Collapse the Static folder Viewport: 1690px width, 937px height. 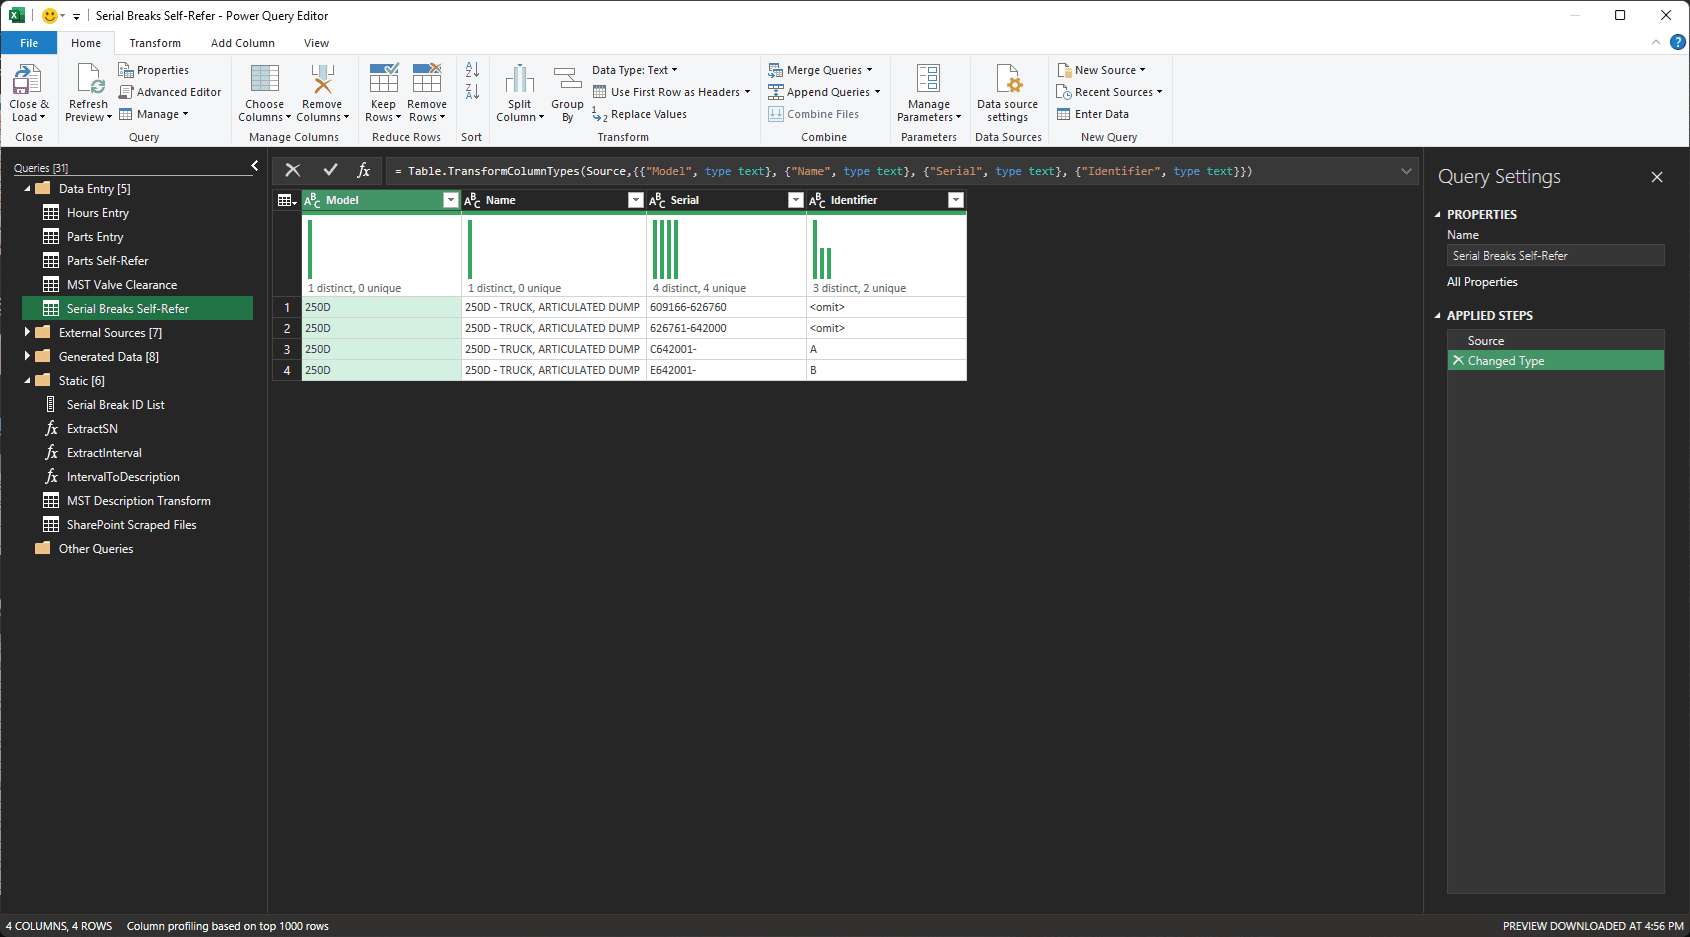click(x=28, y=381)
